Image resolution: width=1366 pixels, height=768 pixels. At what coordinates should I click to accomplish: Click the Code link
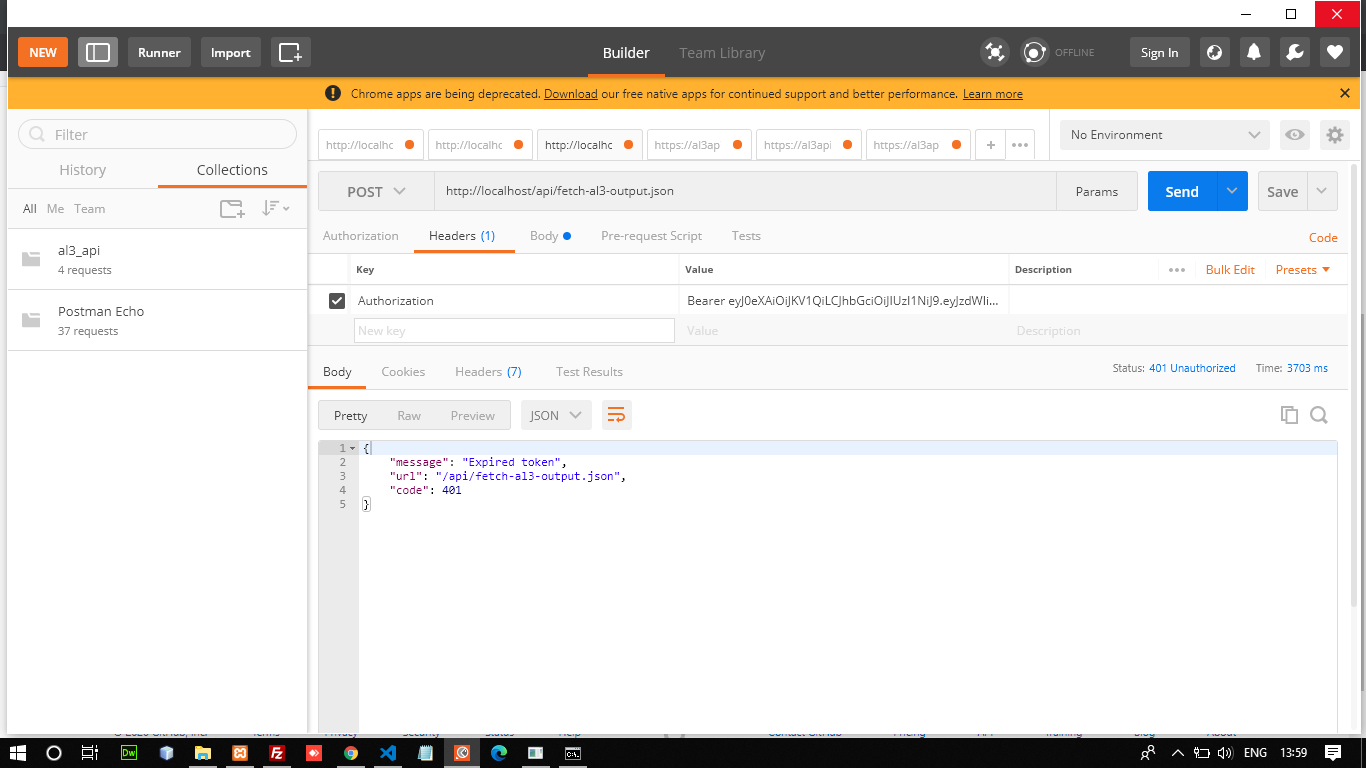[1323, 238]
